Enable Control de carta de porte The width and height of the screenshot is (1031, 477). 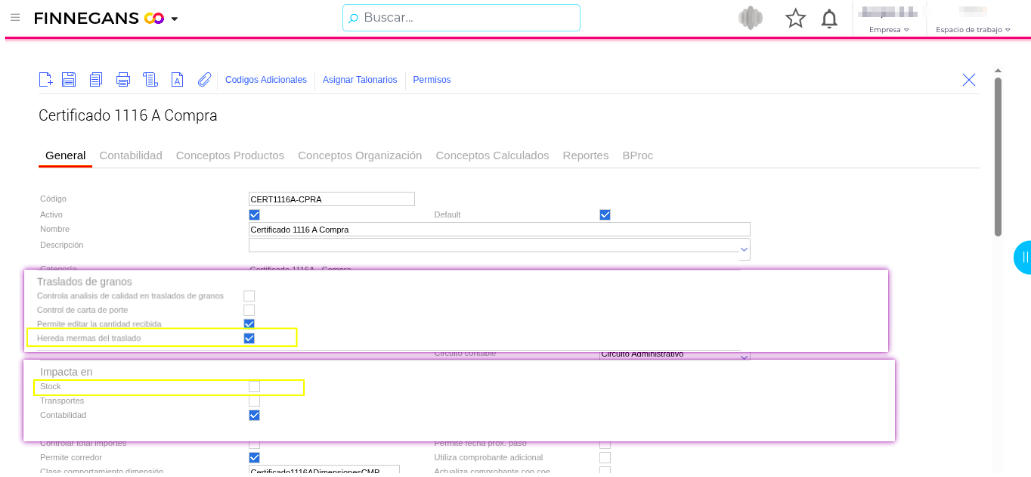point(249,310)
